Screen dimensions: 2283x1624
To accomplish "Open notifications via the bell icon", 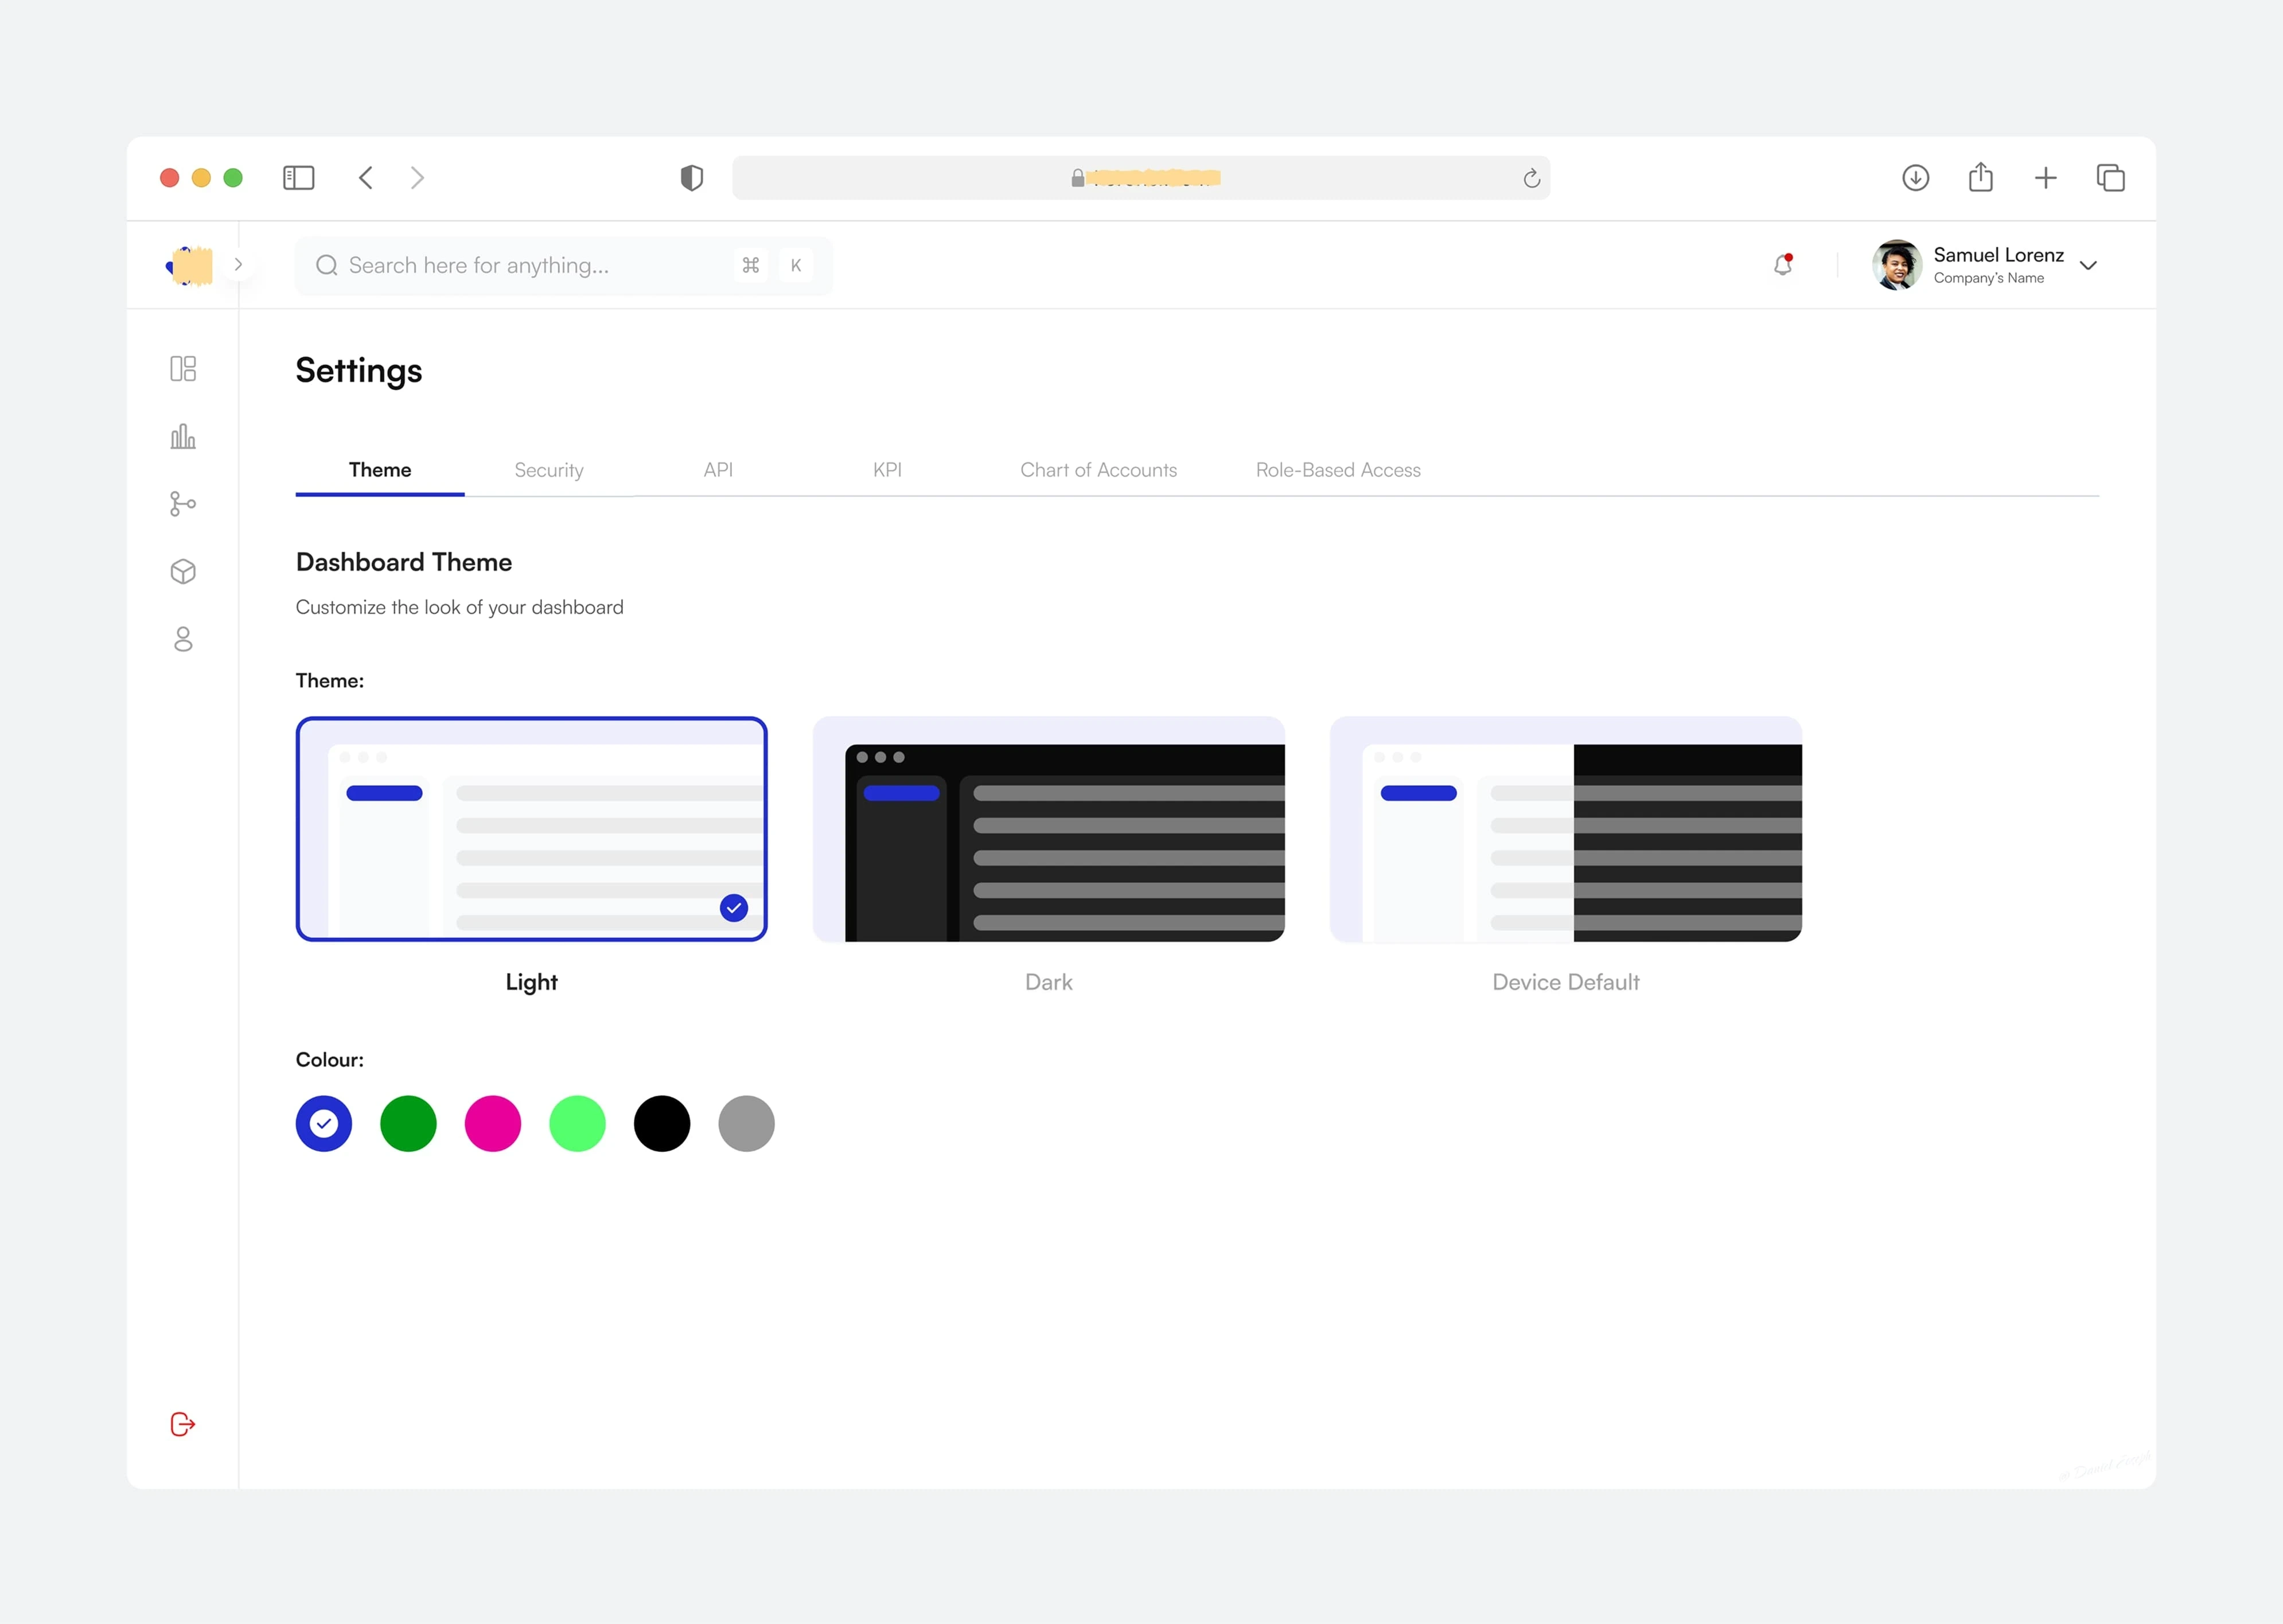I will tap(1782, 264).
